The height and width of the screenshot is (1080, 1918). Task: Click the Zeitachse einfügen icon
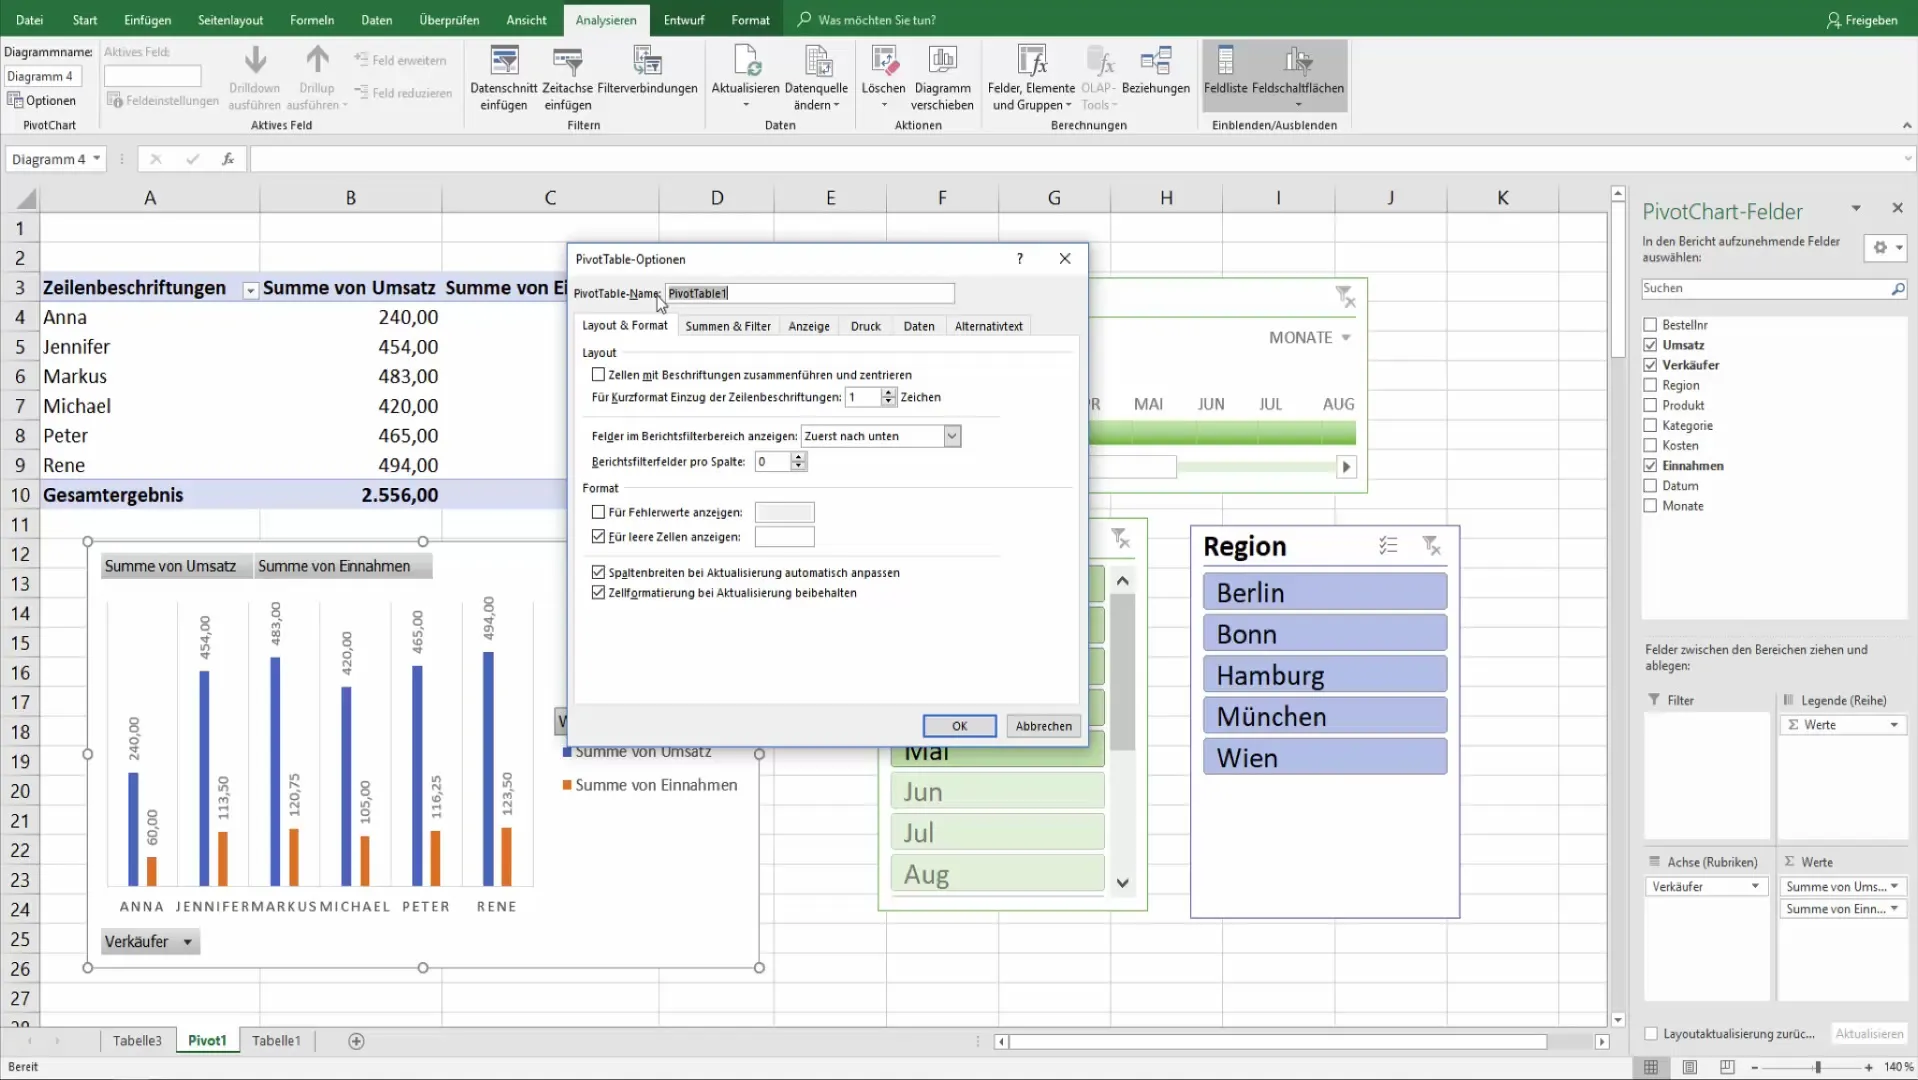[567, 62]
